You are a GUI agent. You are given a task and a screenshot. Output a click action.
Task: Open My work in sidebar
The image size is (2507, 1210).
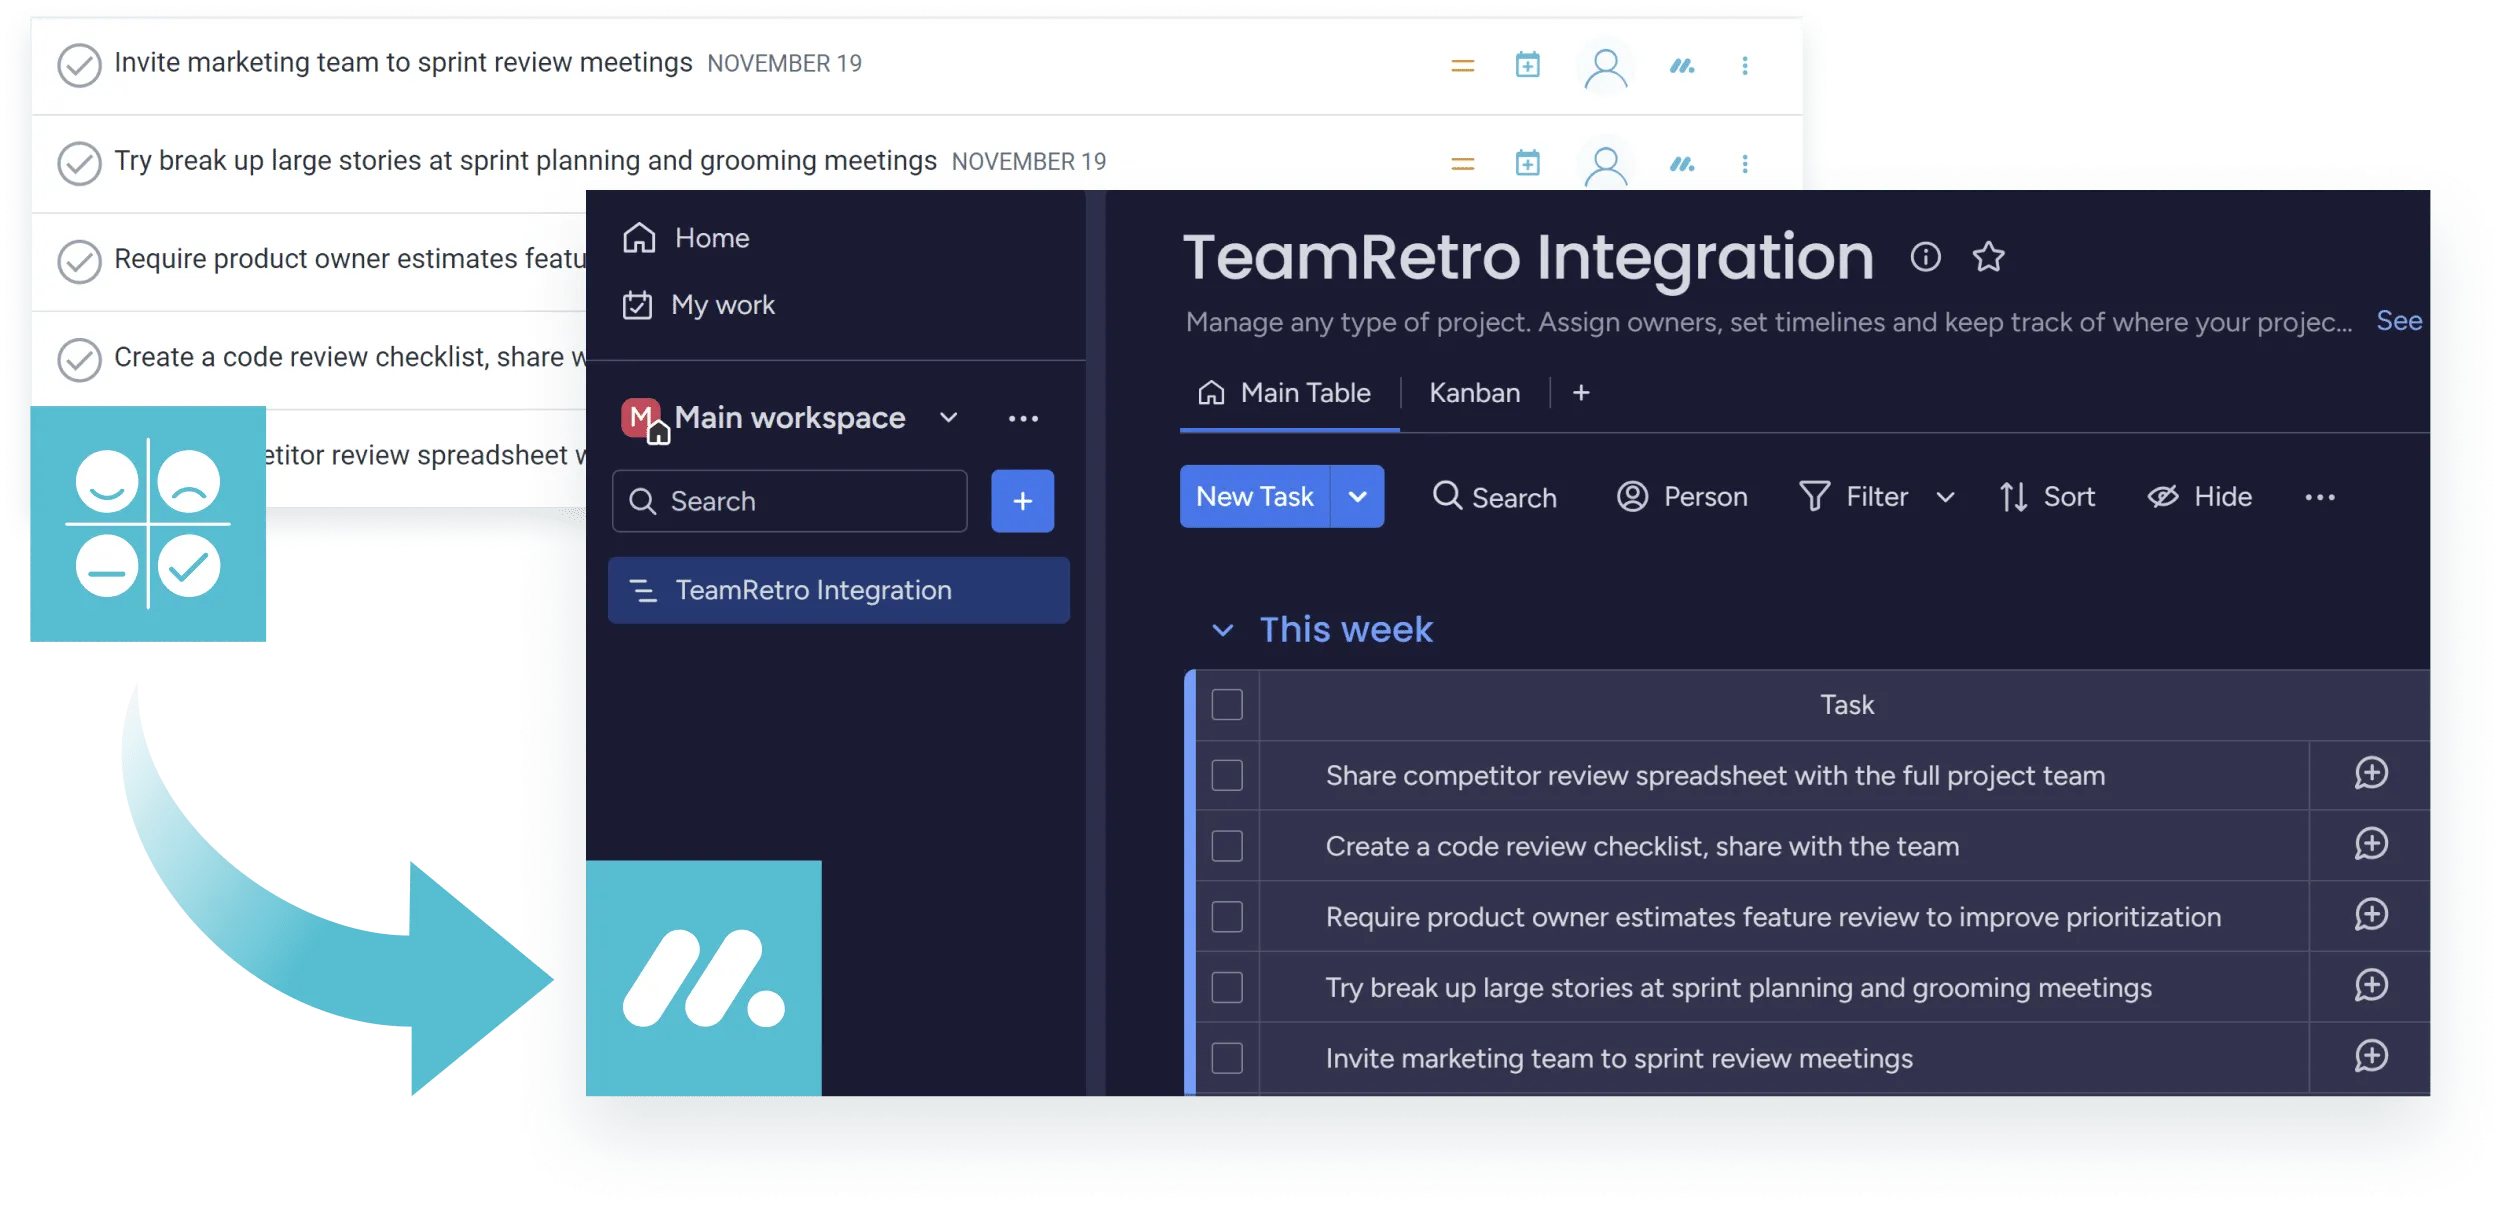[698, 305]
